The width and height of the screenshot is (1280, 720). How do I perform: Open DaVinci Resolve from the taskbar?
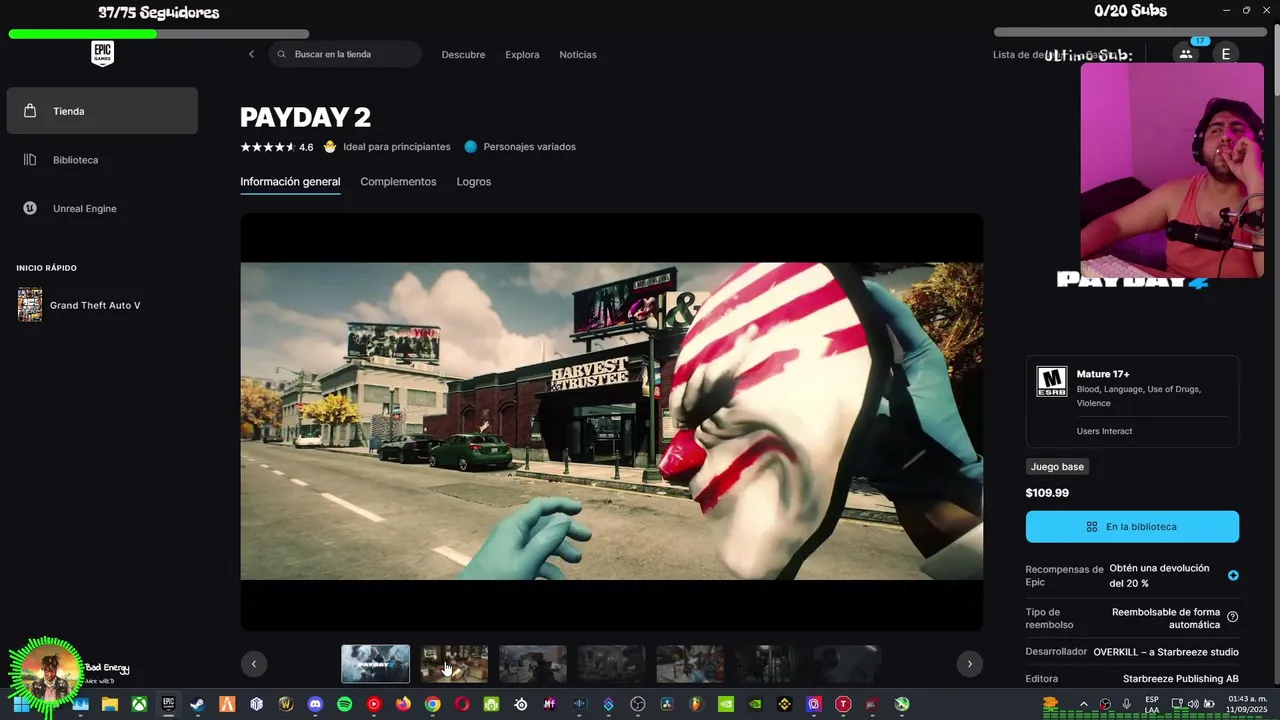[667, 704]
